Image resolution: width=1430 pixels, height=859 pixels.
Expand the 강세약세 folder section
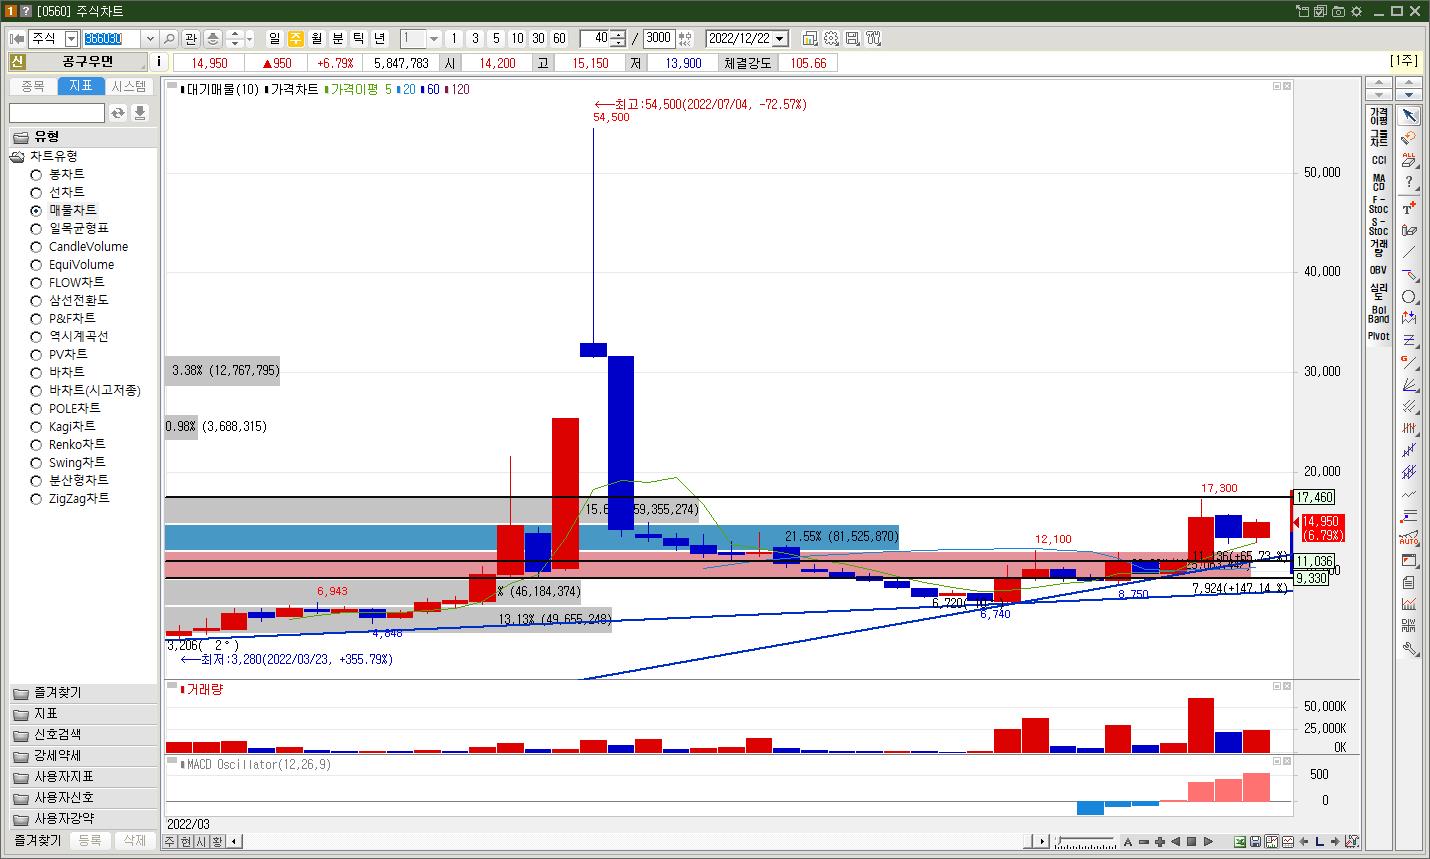(83, 756)
